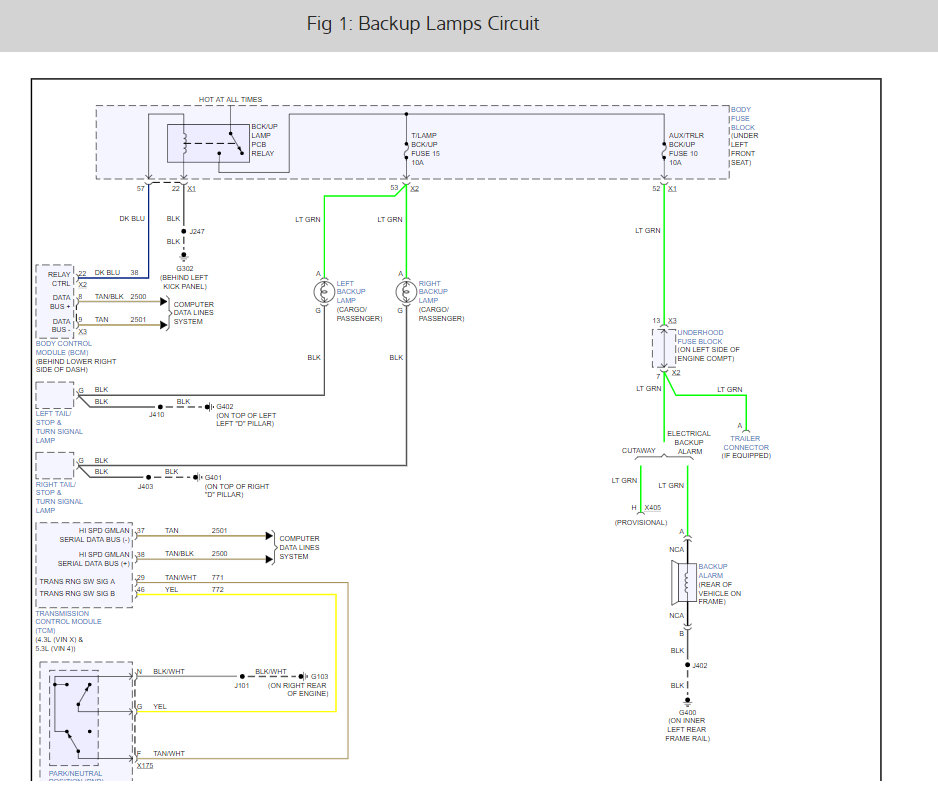The image size is (938, 802).
Task: Click the G302 ground point
Action: pyautogui.click(x=183, y=256)
